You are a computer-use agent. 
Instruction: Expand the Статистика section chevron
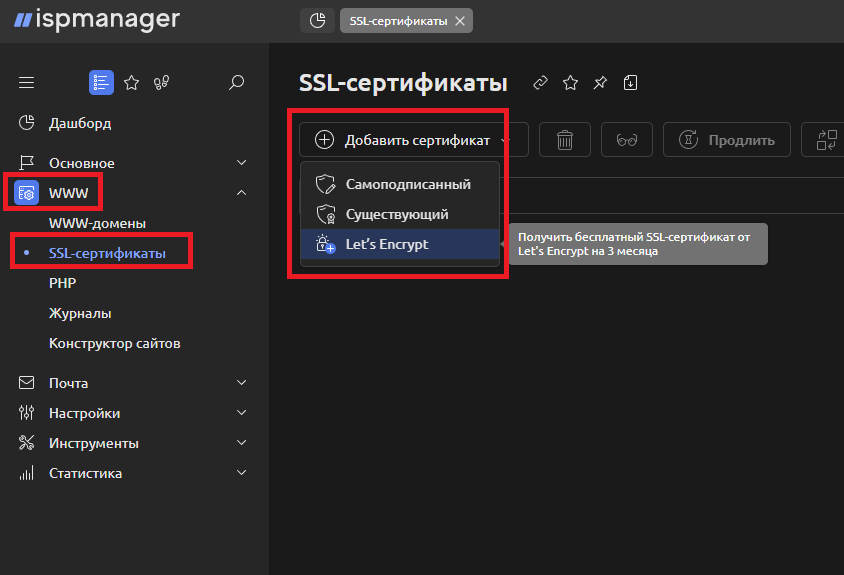click(242, 473)
